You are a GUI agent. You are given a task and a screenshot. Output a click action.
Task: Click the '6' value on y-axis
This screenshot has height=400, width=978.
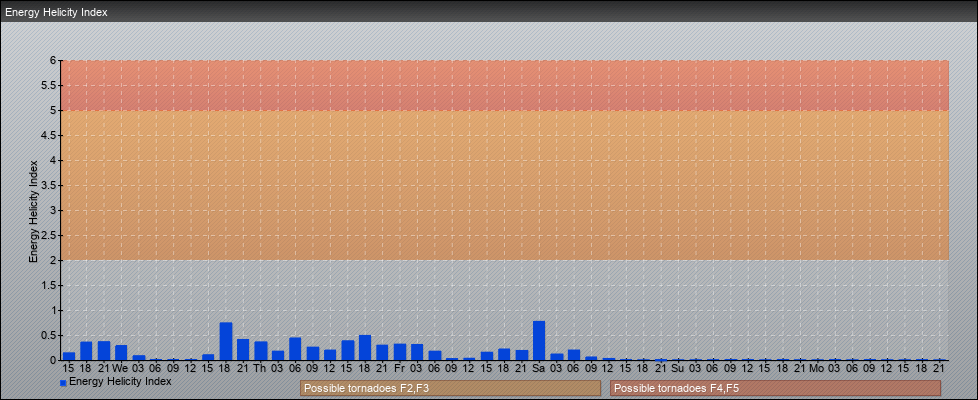click(54, 61)
